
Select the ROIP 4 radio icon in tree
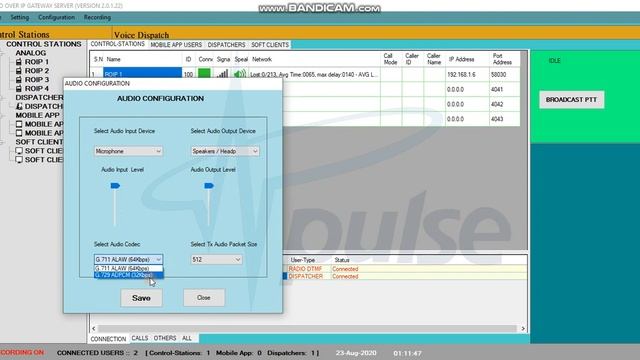click(x=19, y=89)
